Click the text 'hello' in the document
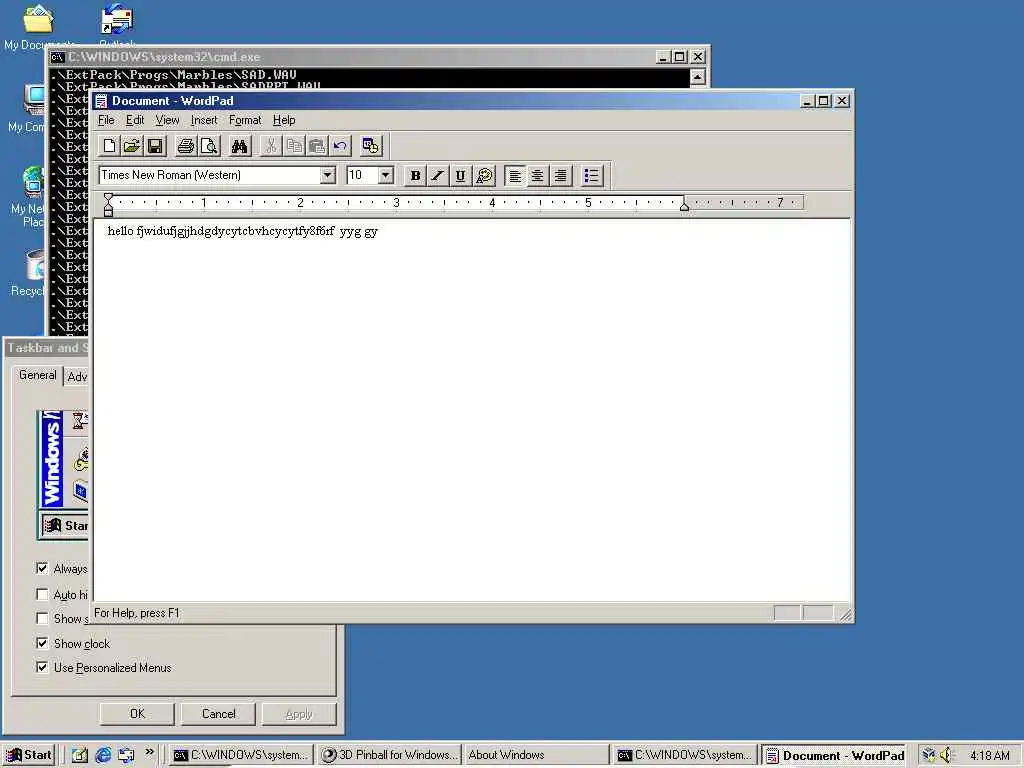Screen dimensions: 1024x768 (120, 231)
